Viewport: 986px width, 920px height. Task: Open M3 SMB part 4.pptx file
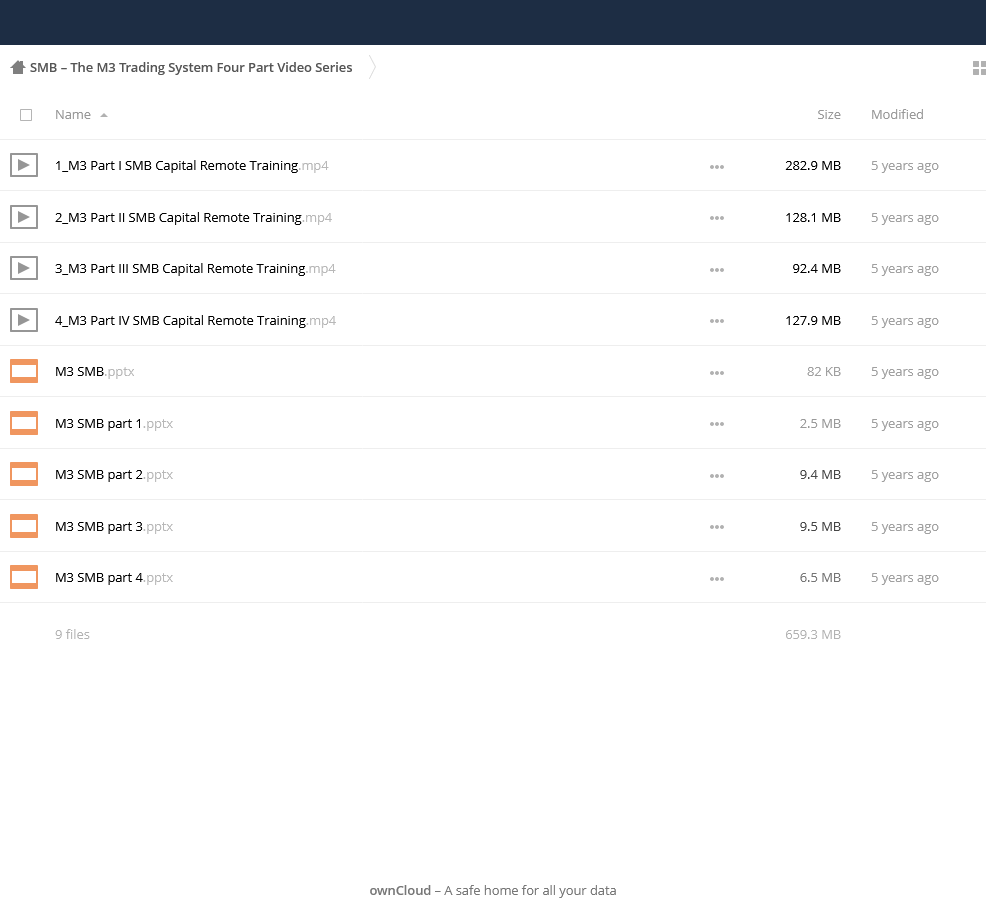[114, 577]
